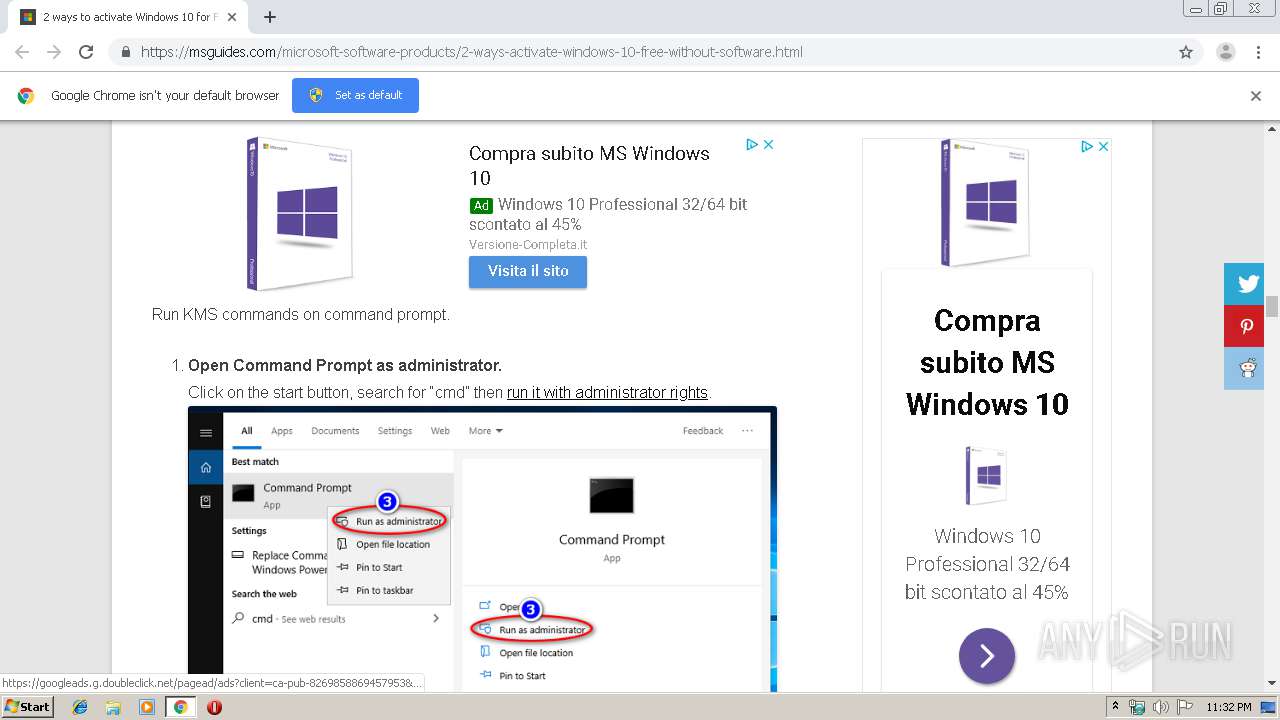Open a new browser tab
Image resolution: width=1280 pixels, height=720 pixels.
click(x=270, y=17)
